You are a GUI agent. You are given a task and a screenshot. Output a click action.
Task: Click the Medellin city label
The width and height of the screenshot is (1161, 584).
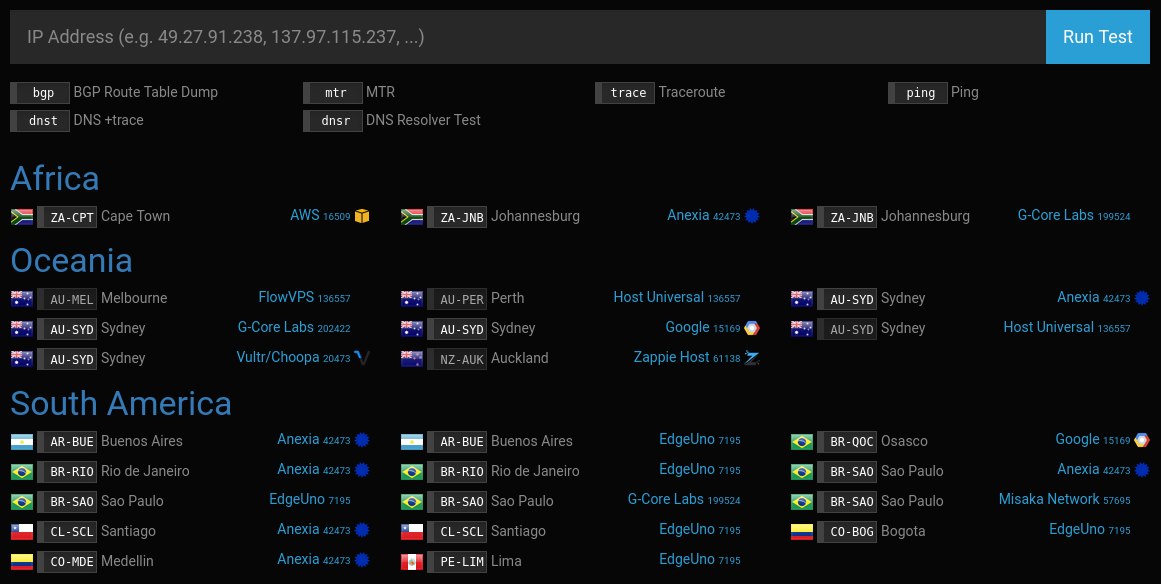click(x=127, y=561)
